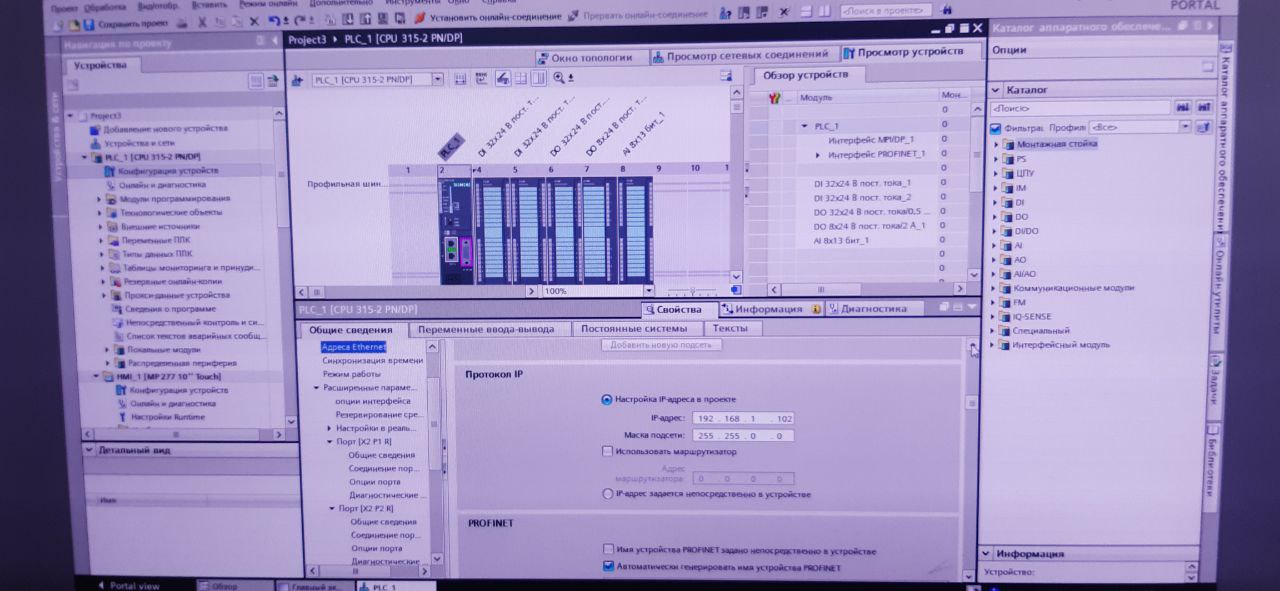
Task: Click the Undo arrow icon in toolbar
Action: 273,21
